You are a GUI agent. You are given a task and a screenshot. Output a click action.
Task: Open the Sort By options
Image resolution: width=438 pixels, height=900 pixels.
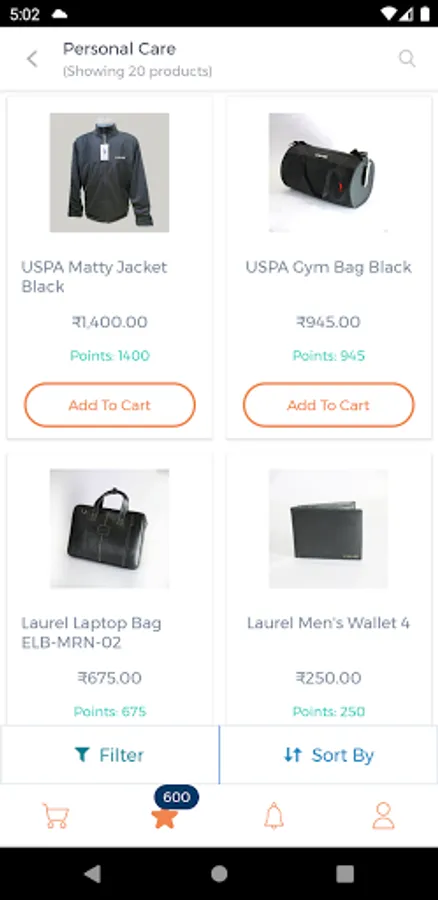coord(329,755)
